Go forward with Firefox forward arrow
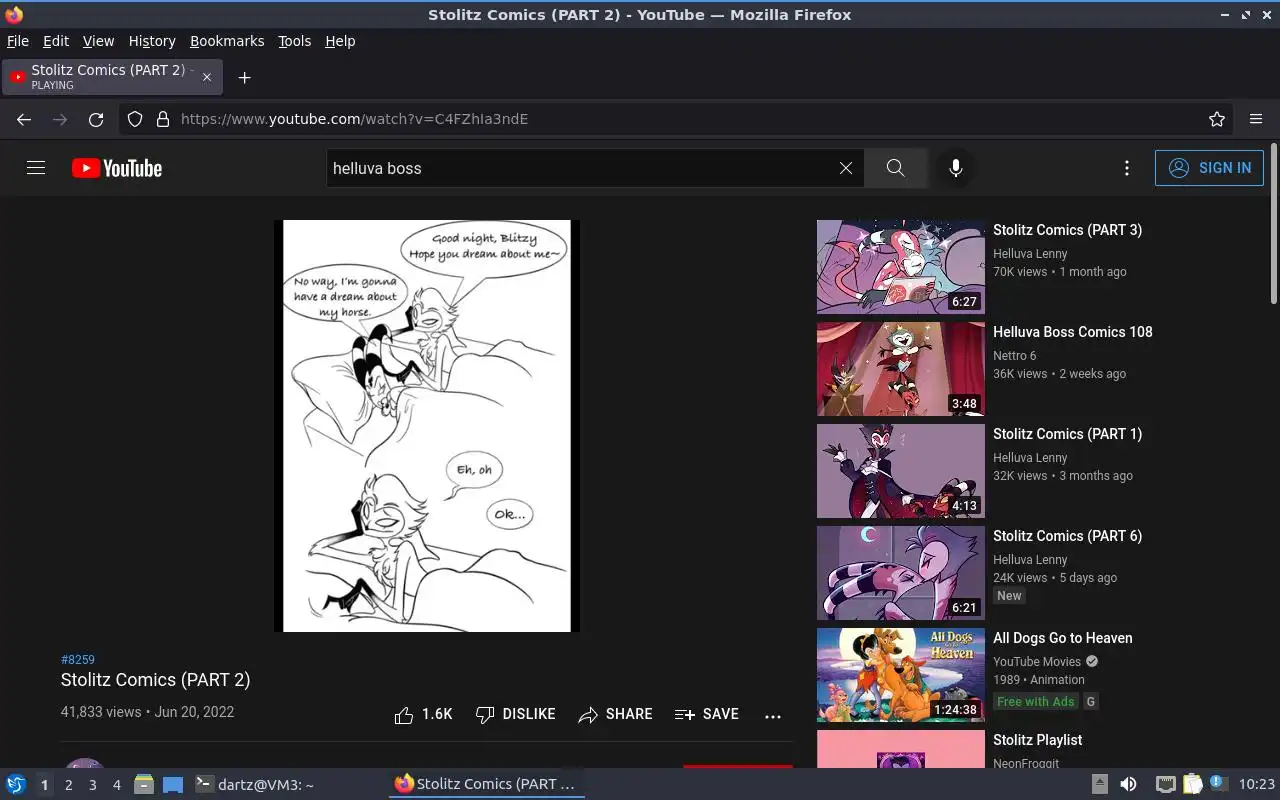Image resolution: width=1280 pixels, height=800 pixels. (60, 119)
